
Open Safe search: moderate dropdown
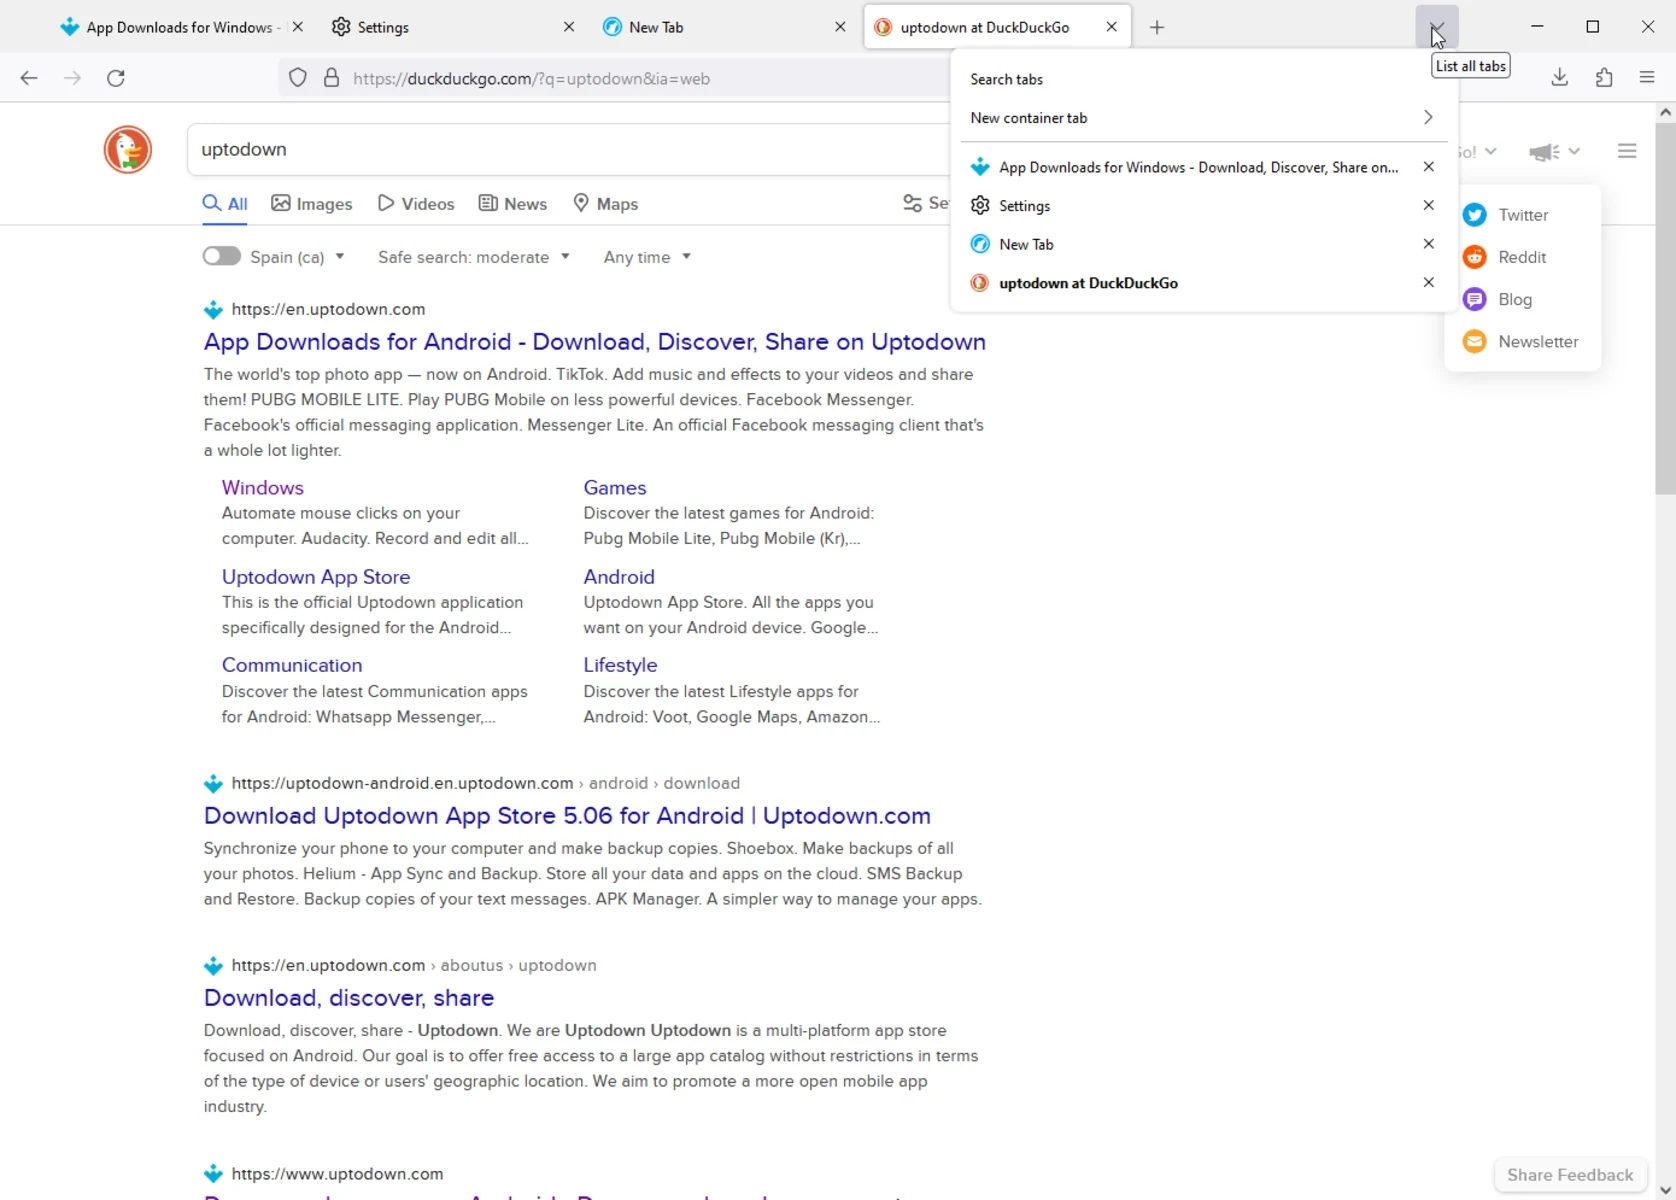(474, 257)
